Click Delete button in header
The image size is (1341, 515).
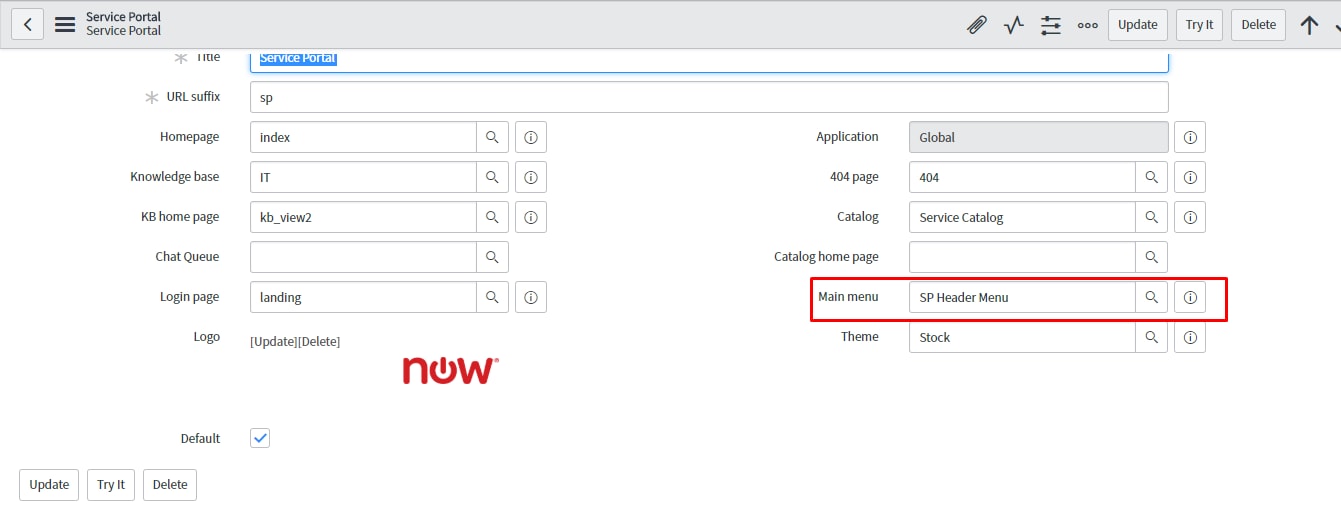coord(1258,25)
